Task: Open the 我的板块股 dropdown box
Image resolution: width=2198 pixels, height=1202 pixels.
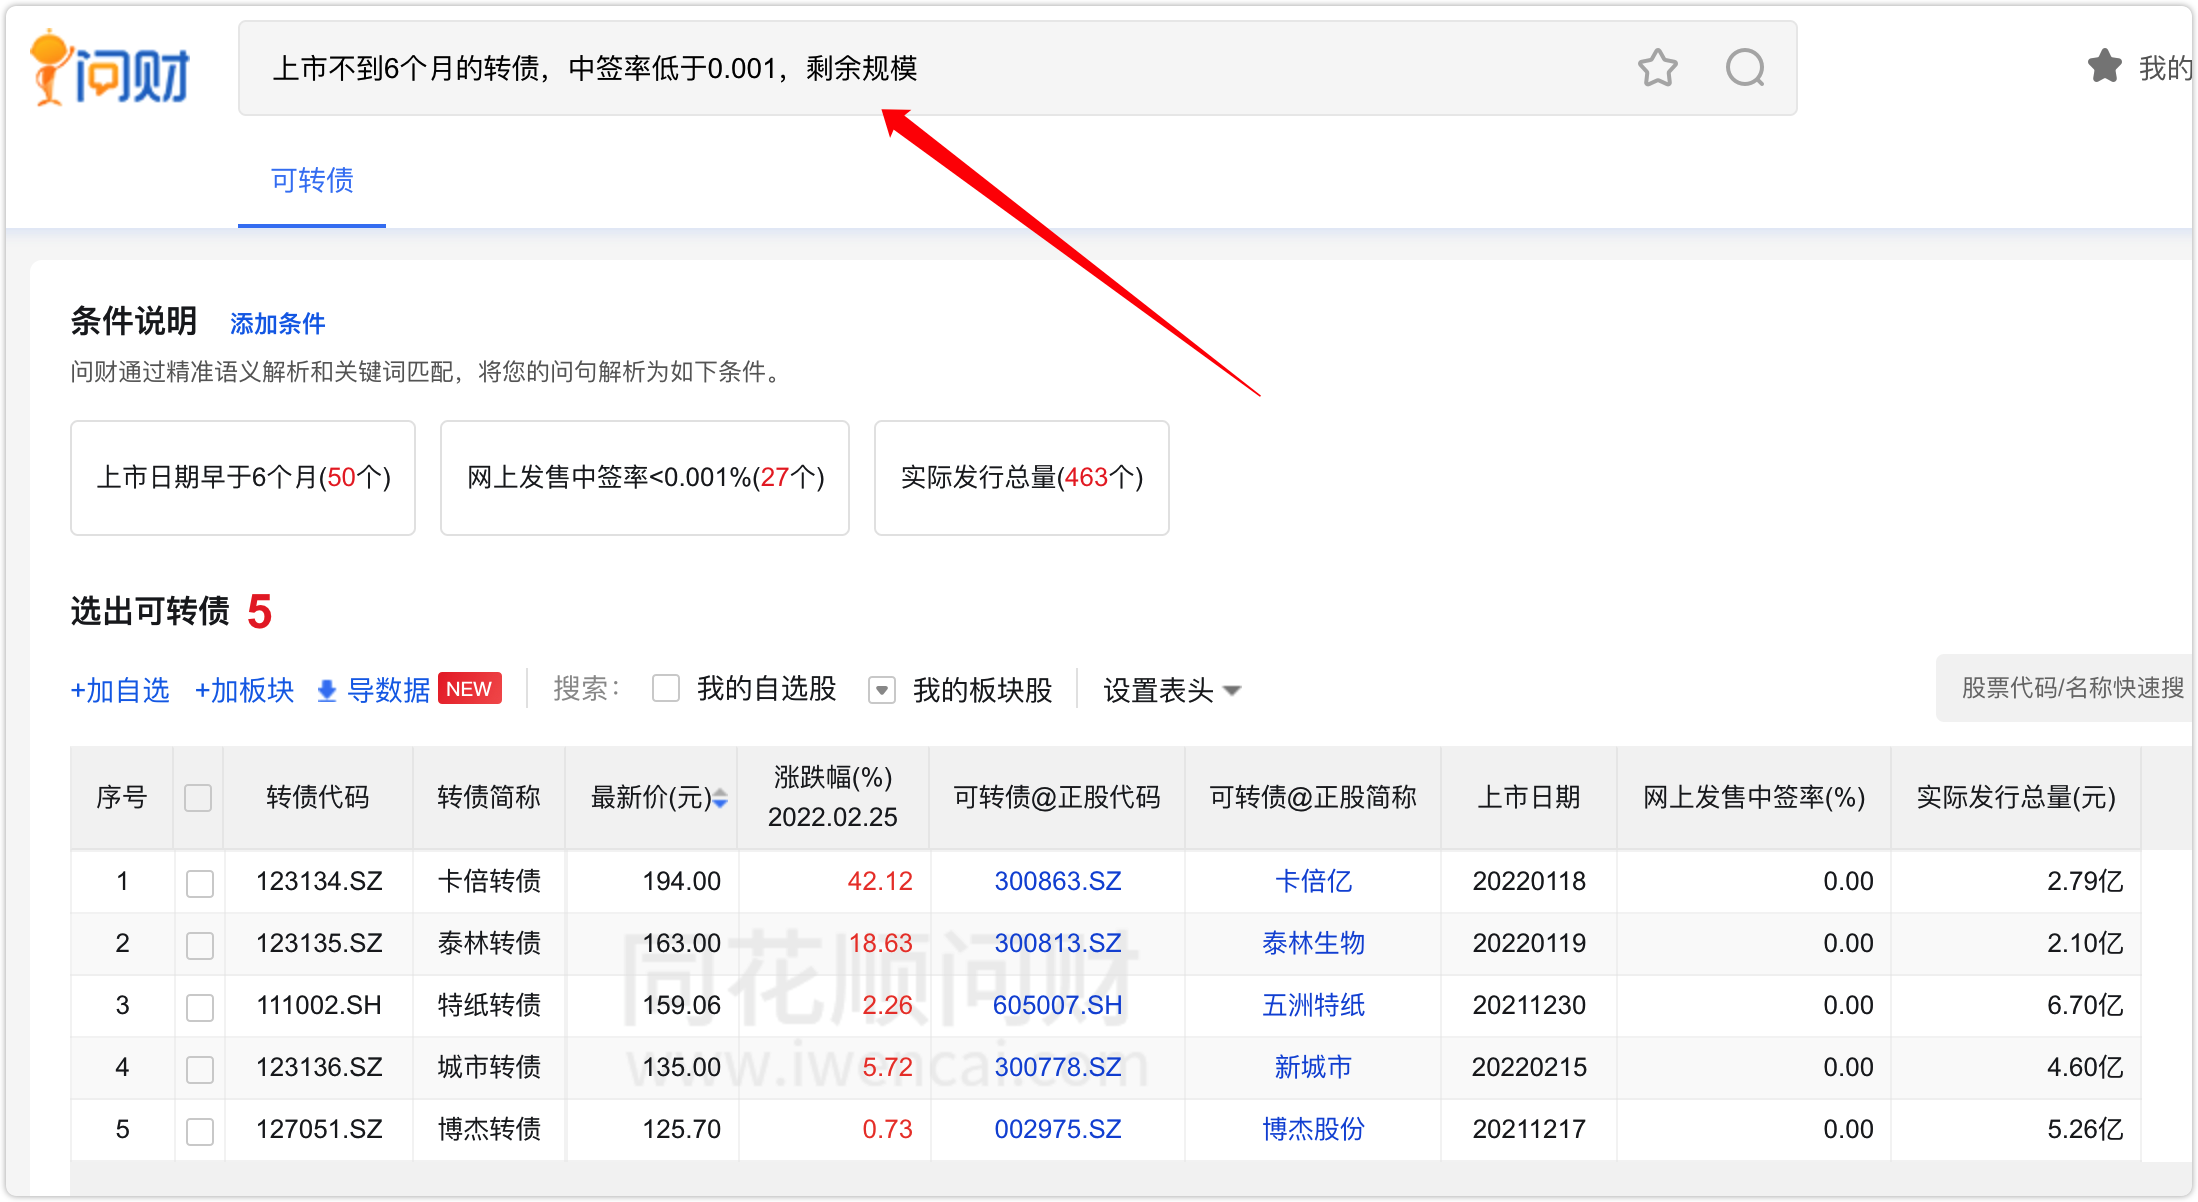Action: tap(882, 690)
